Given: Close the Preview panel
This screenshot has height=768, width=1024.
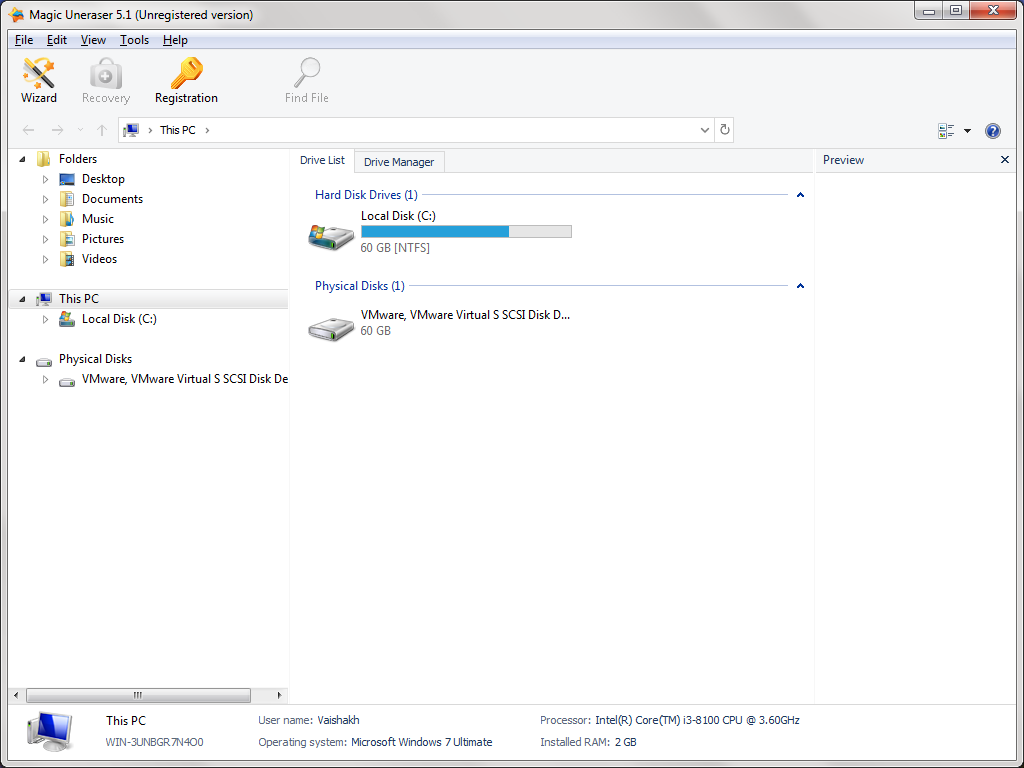Looking at the screenshot, I should 1005,160.
